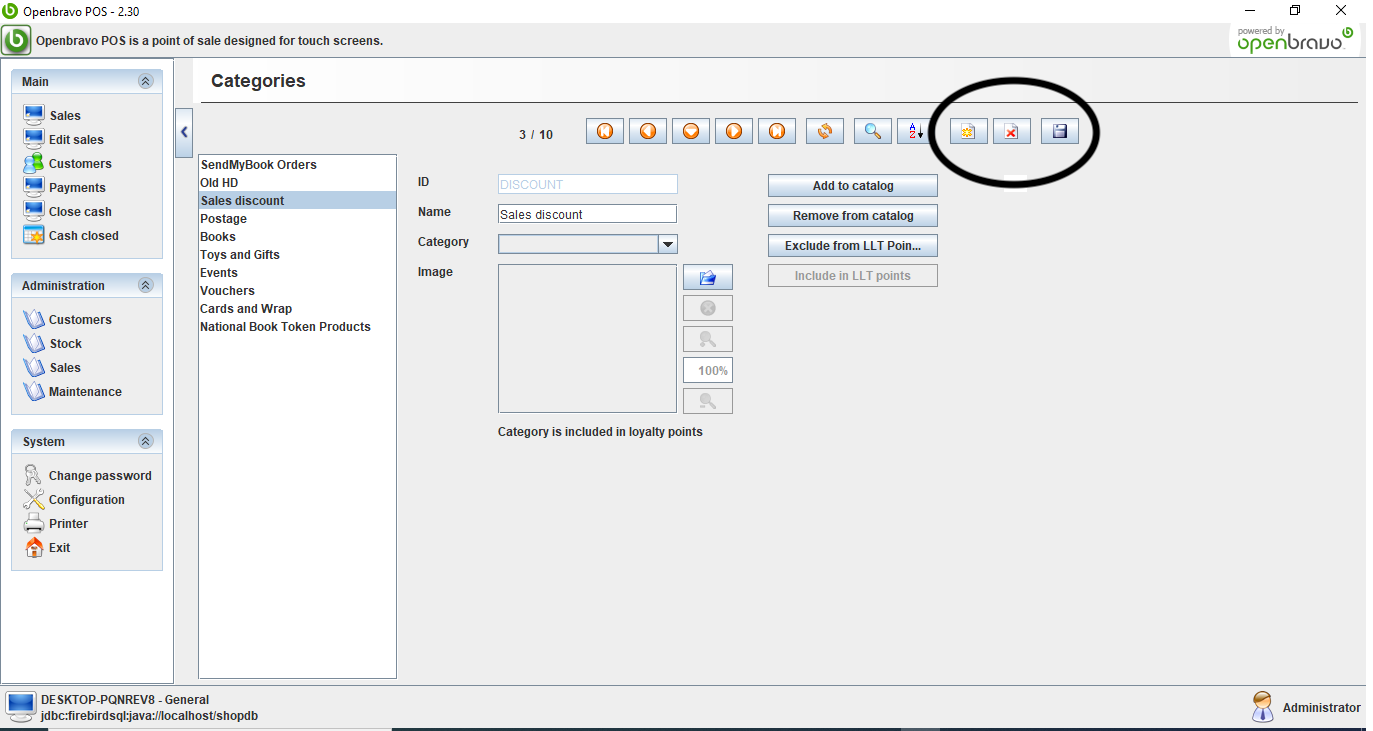The width and height of the screenshot is (1373, 731).
Task: Jump to last record button
Action: [x=777, y=131]
